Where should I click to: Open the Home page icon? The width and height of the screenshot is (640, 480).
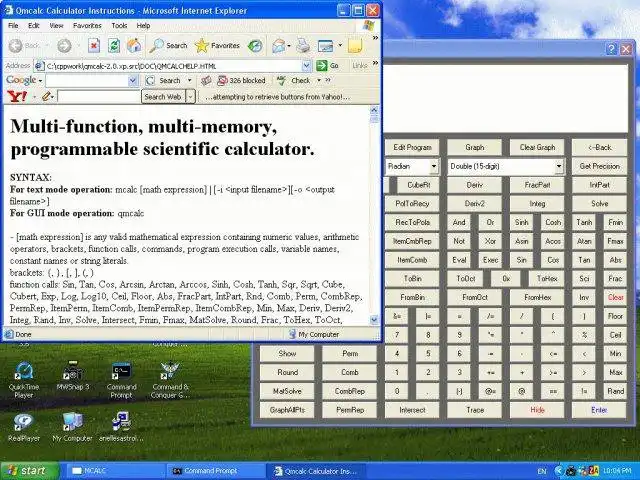(x=134, y=46)
